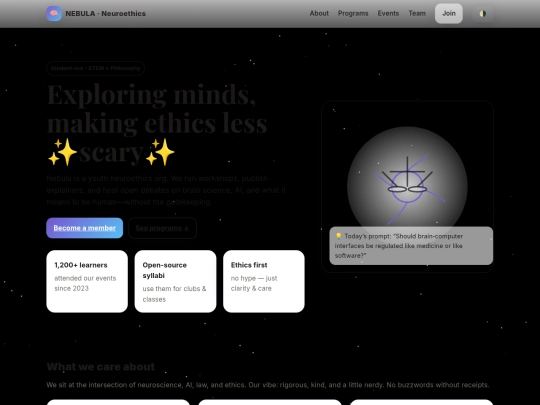Click See programs button

[162, 228]
